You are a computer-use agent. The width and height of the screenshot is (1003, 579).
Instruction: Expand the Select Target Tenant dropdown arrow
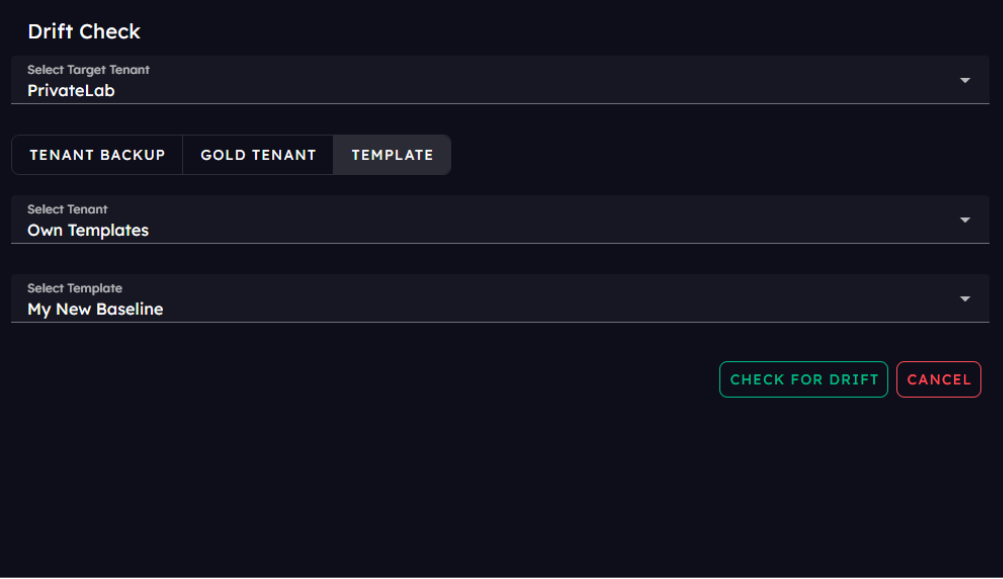[965, 80]
